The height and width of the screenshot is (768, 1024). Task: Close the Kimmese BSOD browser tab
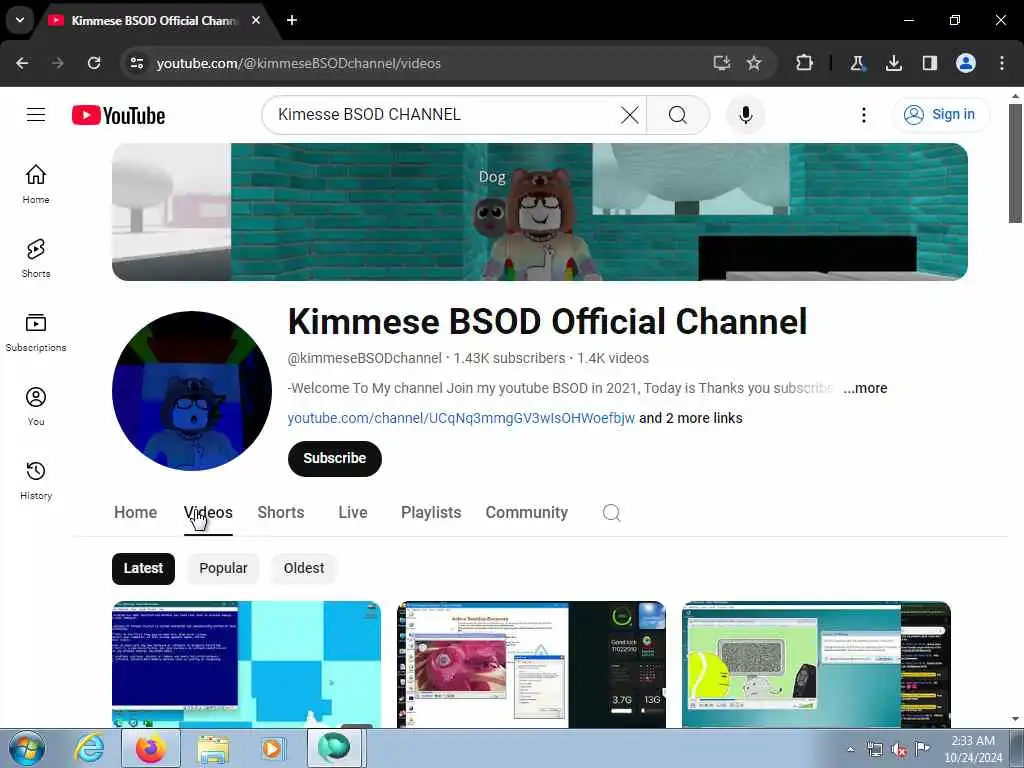click(x=256, y=20)
